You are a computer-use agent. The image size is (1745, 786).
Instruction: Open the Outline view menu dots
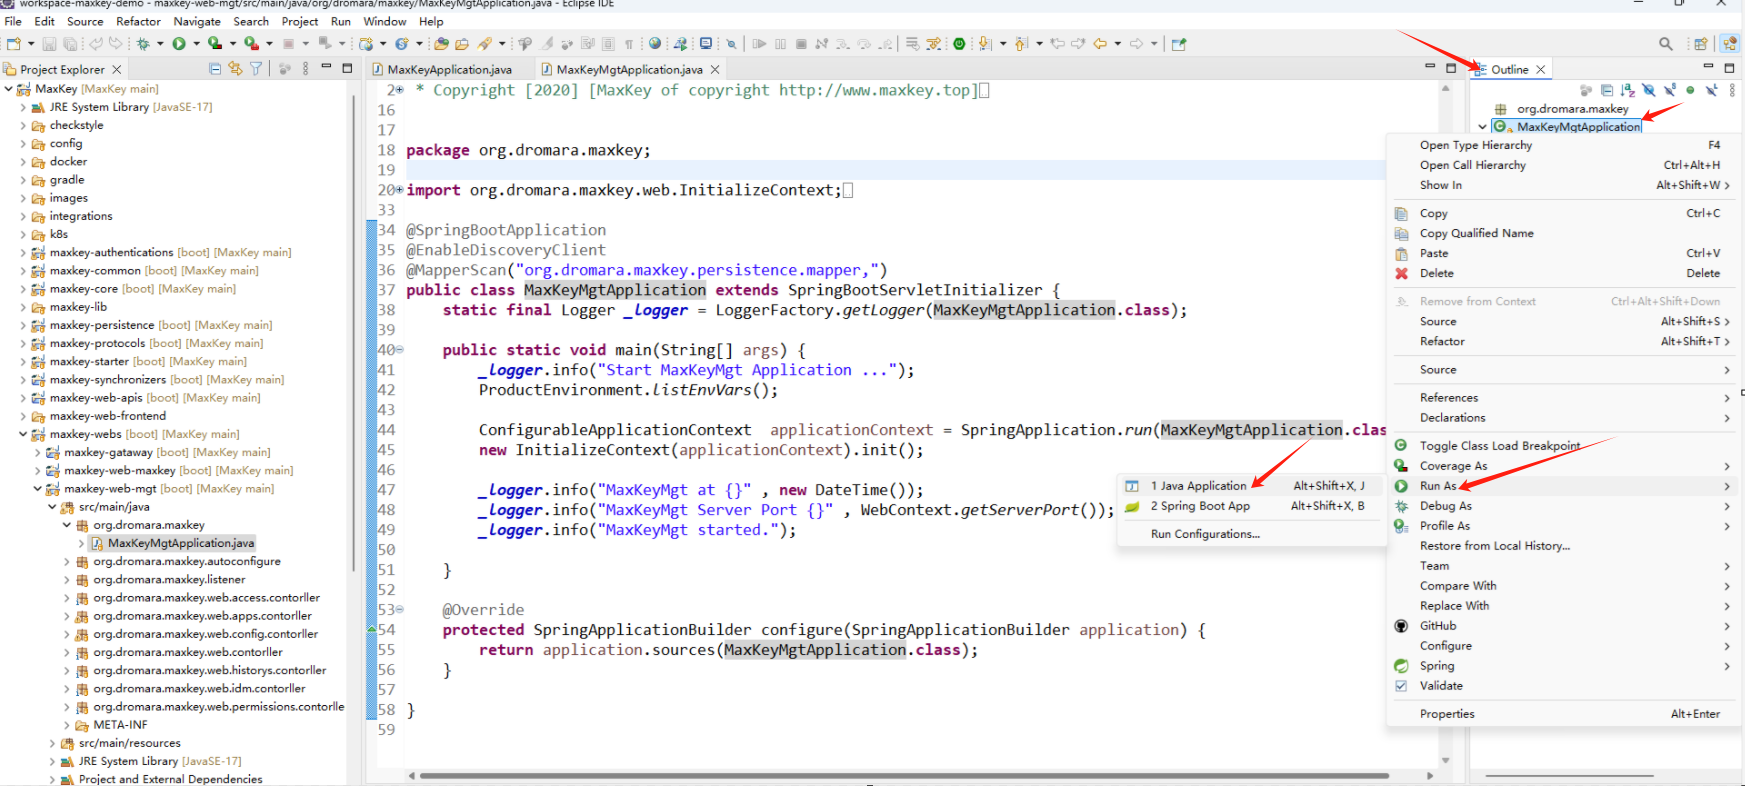pos(1730,90)
